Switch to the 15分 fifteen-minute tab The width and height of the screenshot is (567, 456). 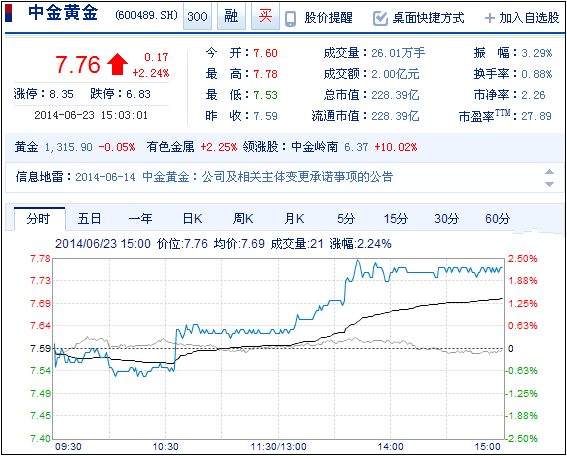tap(396, 219)
